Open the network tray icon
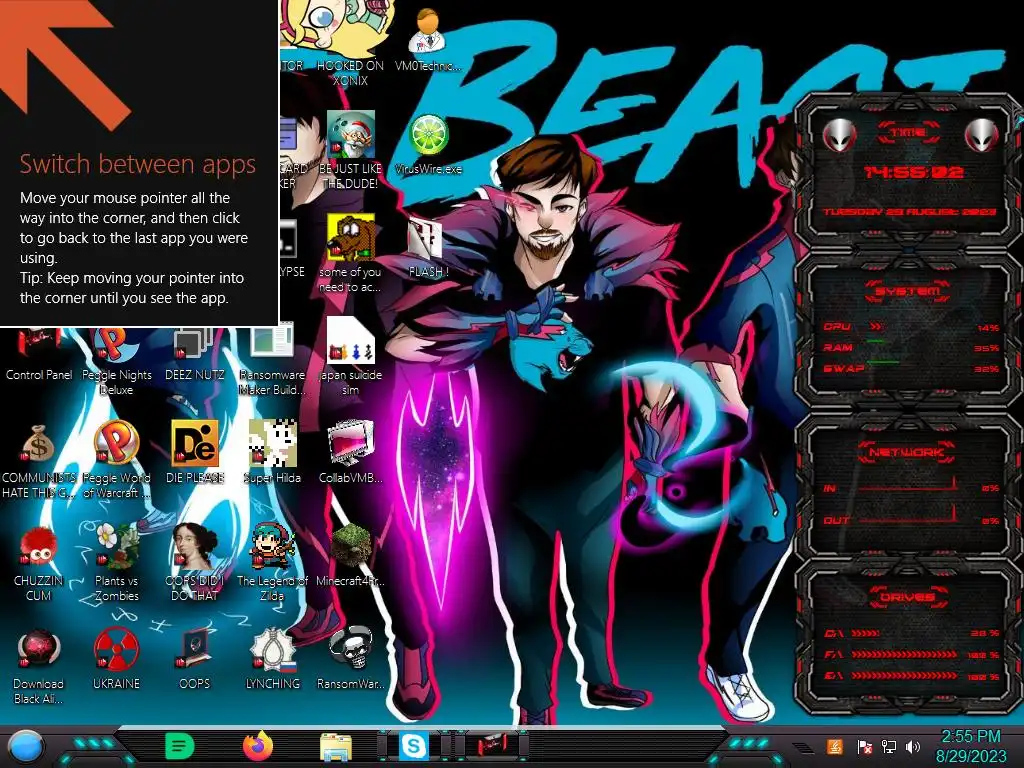The height and width of the screenshot is (768, 1024). pos(889,746)
